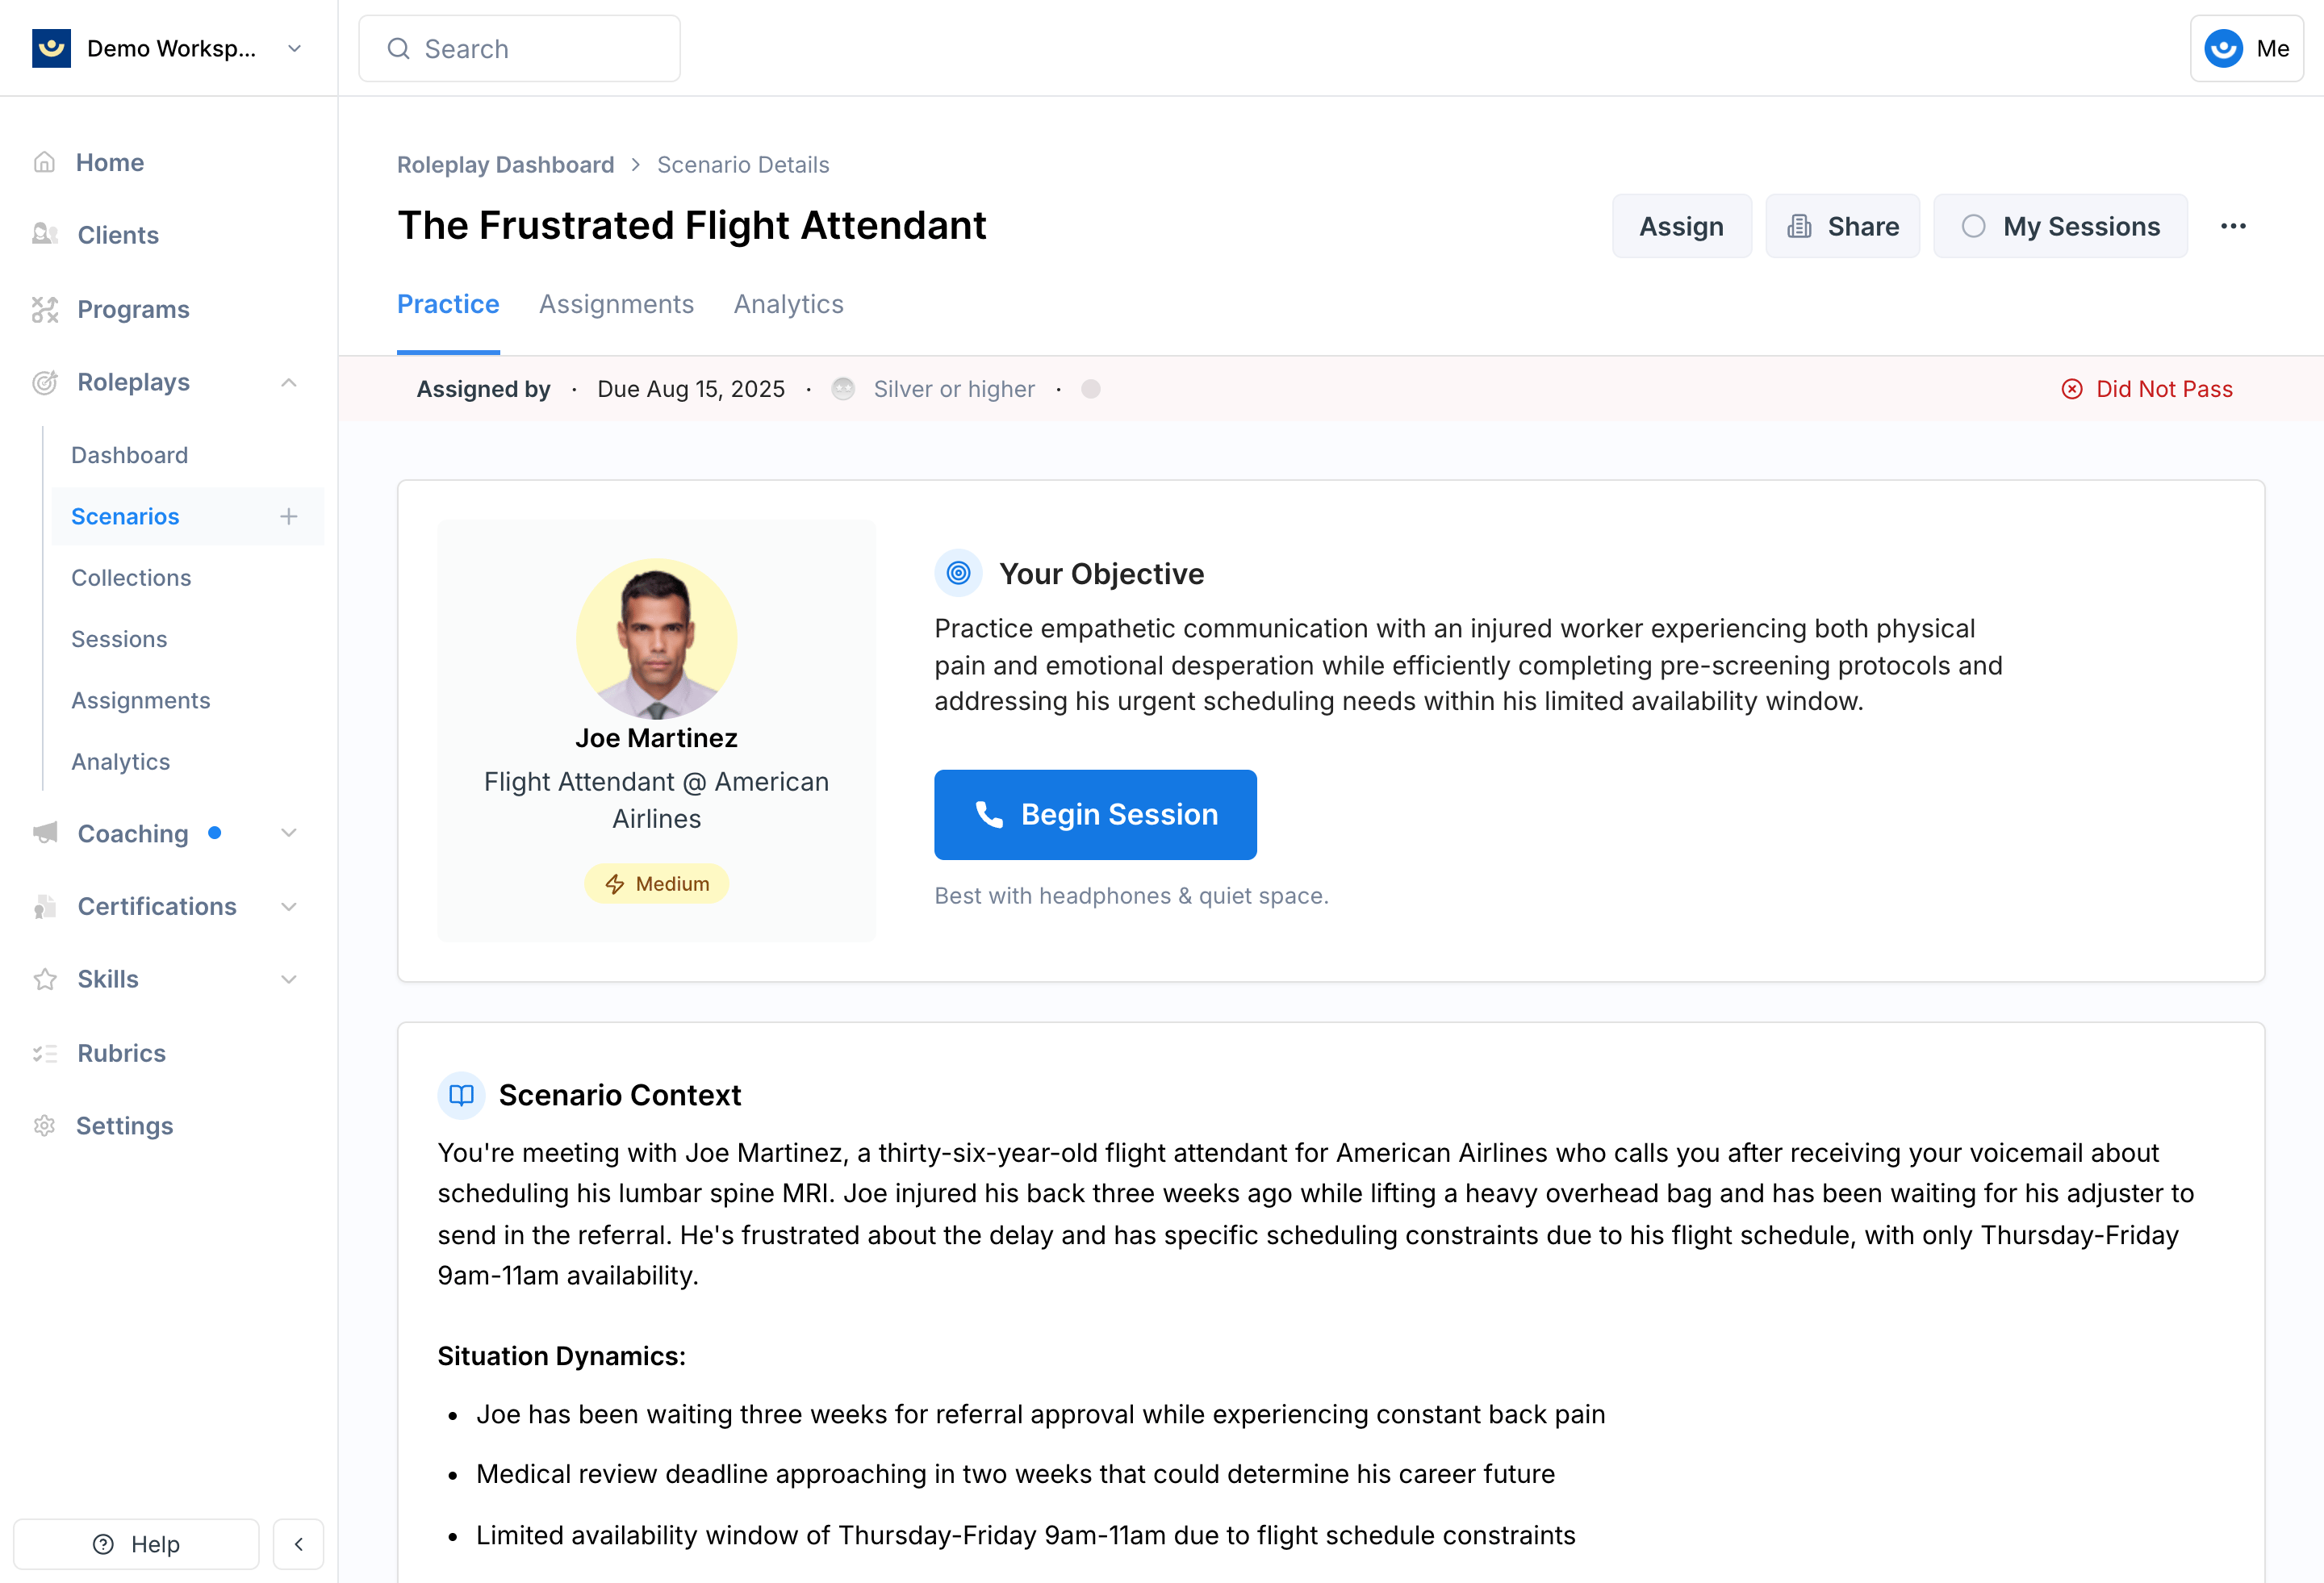Click the Programs icon in sidebar
The height and width of the screenshot is (1583, 2324).
[x=45, y=309]
